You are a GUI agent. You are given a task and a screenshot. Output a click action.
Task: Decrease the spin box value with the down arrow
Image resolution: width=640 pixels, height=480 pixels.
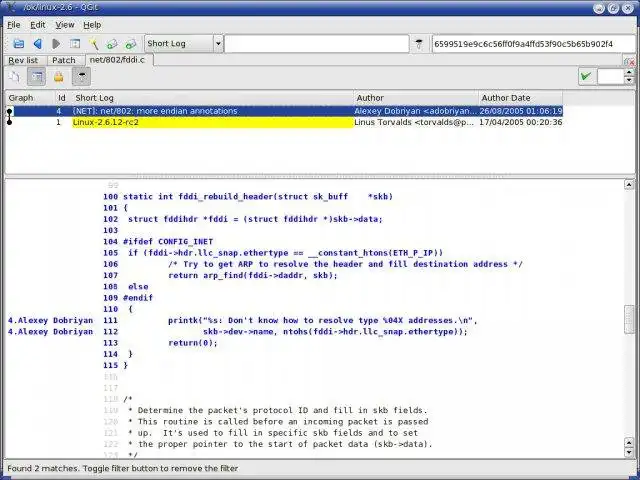629,80
